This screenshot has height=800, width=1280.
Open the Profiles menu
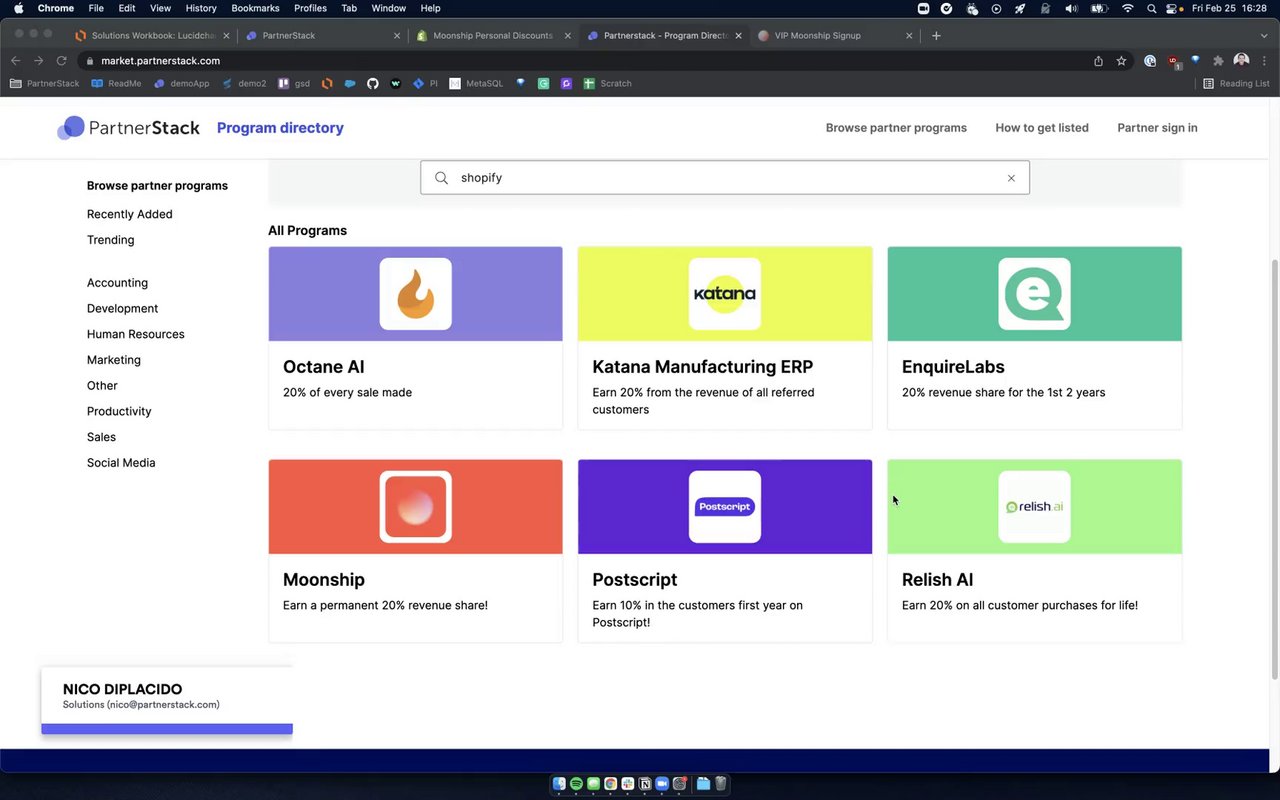click(x=310, y=8)
